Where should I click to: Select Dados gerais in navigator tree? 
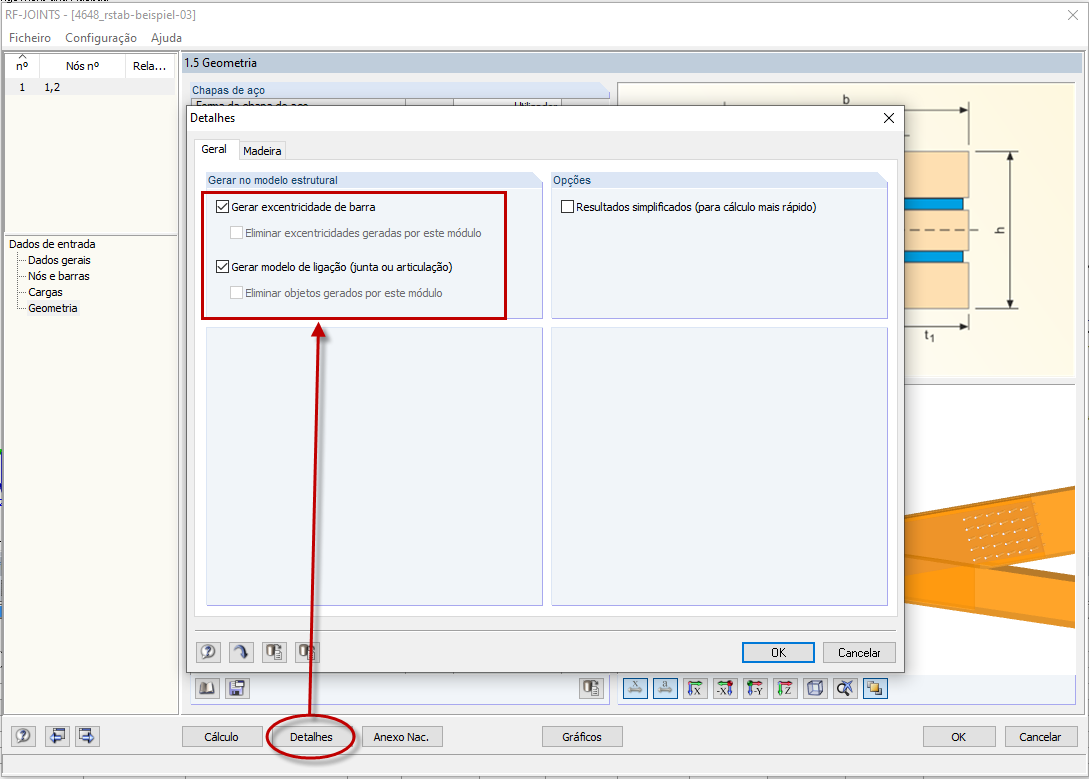tap(59, 260)
